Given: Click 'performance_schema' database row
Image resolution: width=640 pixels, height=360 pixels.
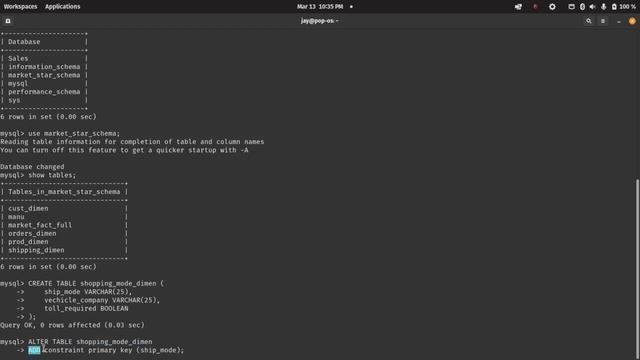Looking at the screenshot, I should pos(44,92).
